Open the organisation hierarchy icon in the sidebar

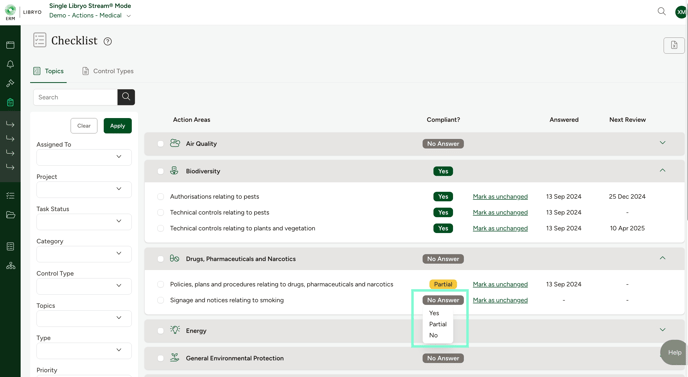10,266
